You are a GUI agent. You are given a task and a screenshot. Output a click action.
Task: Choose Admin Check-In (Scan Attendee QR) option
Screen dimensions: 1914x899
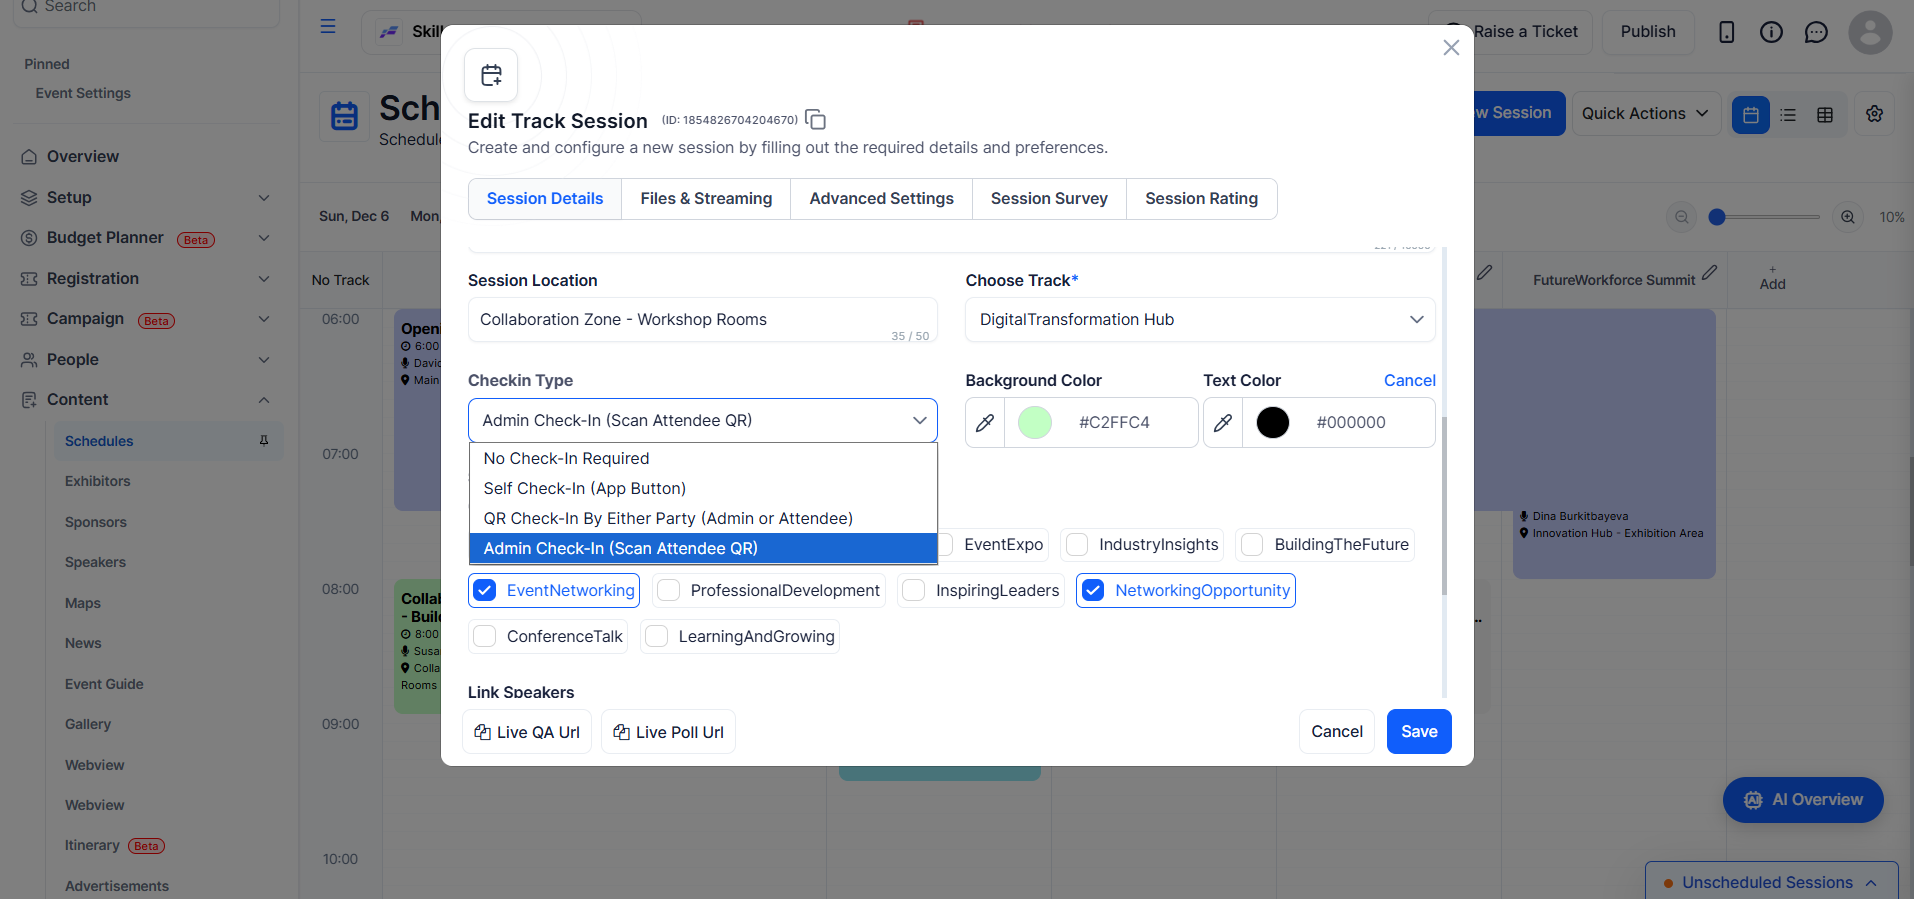click(702, 548)
